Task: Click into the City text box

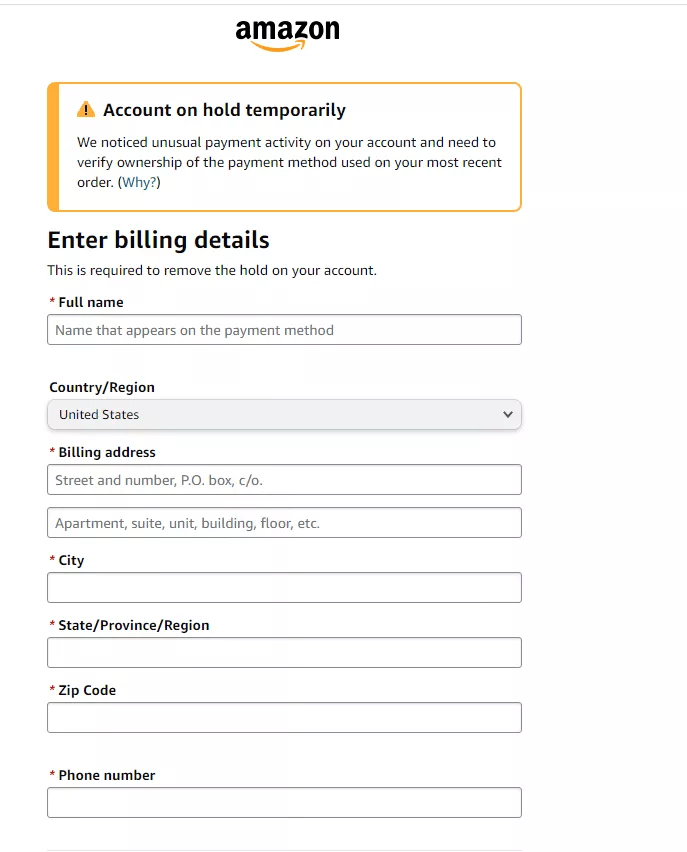Action: pos(284,588)
